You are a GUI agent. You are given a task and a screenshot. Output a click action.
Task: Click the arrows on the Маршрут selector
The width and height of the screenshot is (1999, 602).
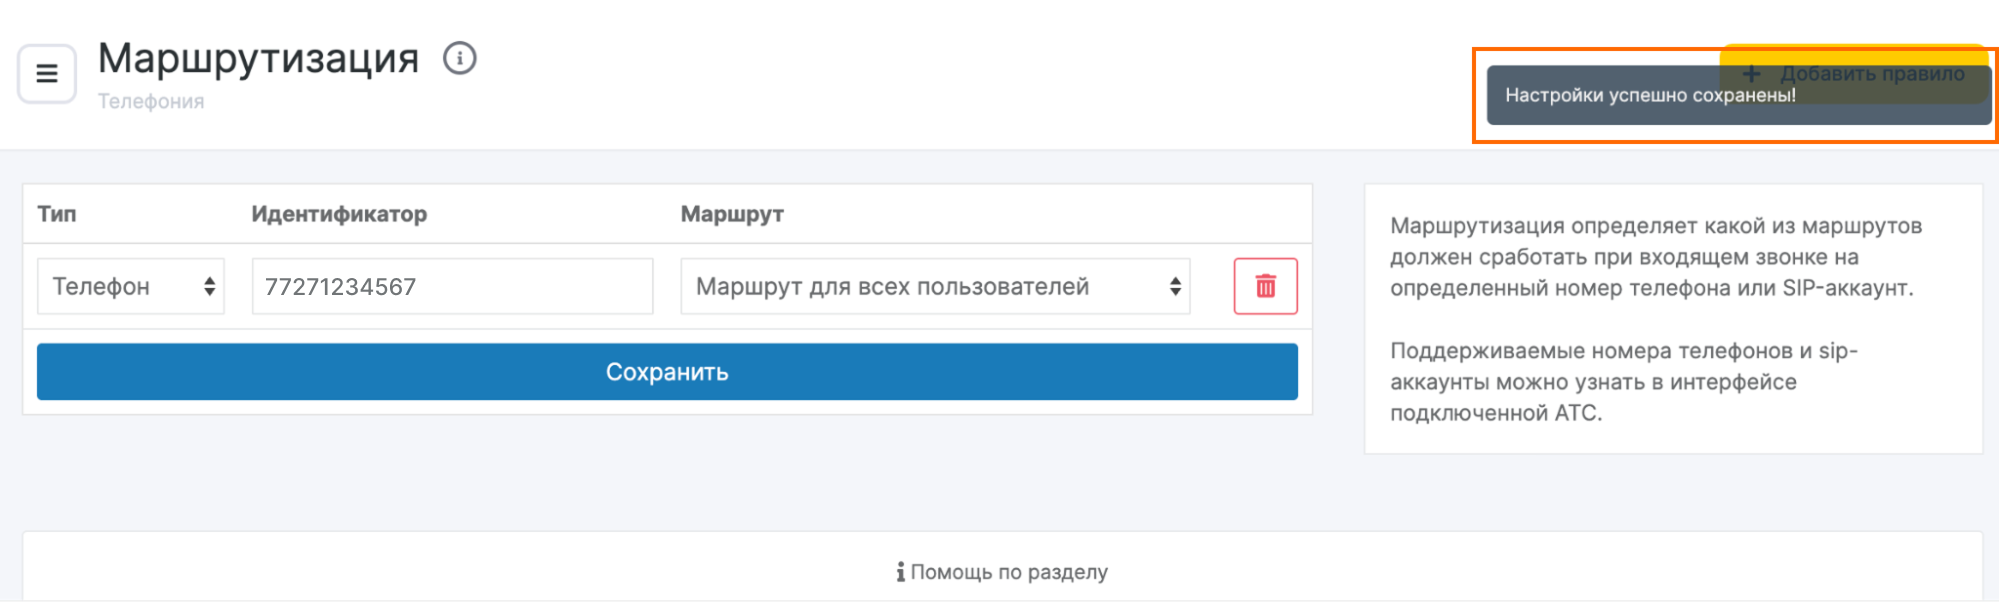pyautogui.click(x=1175, y=287)
